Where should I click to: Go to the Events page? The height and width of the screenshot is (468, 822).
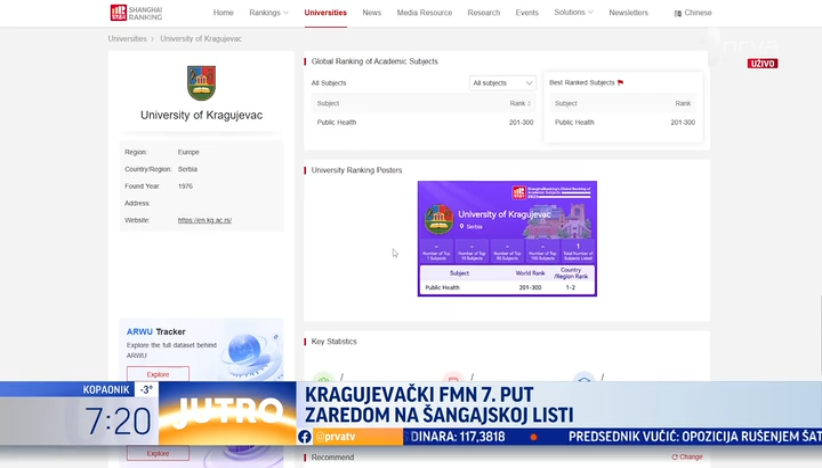pos(526,13)
